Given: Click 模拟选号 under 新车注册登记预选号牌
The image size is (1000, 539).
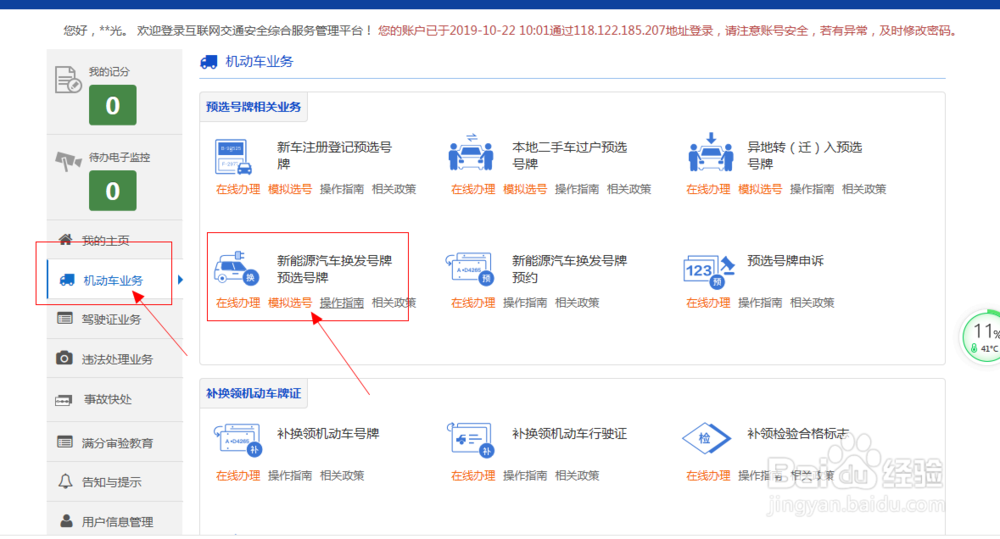Looking at the screenshot, I should [x=290, y=189].
